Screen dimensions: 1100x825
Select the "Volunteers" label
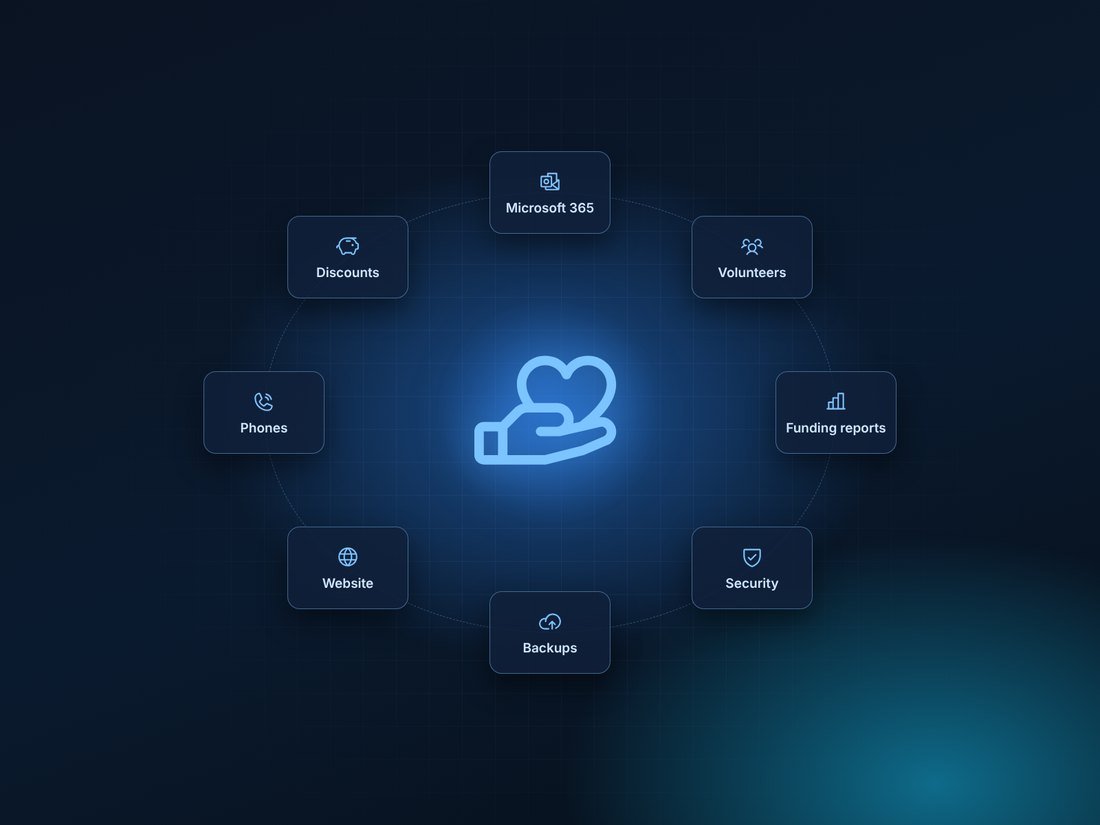click(752, 273)
